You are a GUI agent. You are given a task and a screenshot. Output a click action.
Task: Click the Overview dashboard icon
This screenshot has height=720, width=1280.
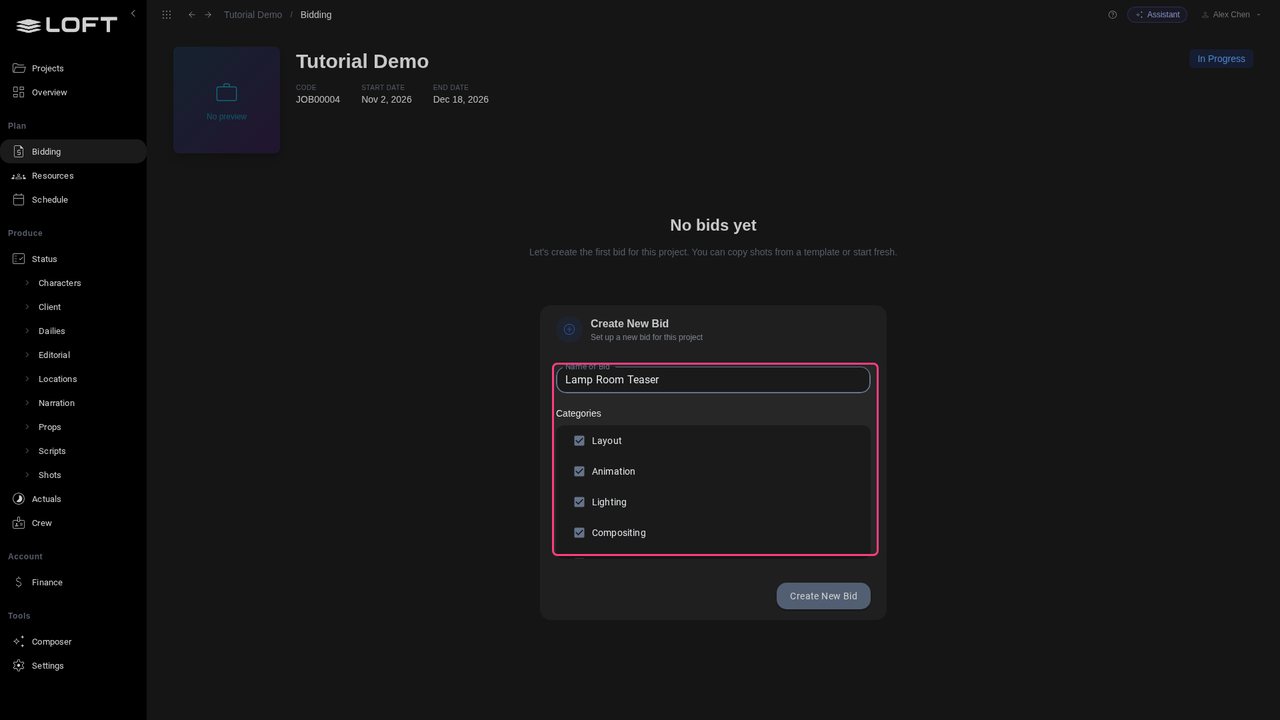coord(19,92)
